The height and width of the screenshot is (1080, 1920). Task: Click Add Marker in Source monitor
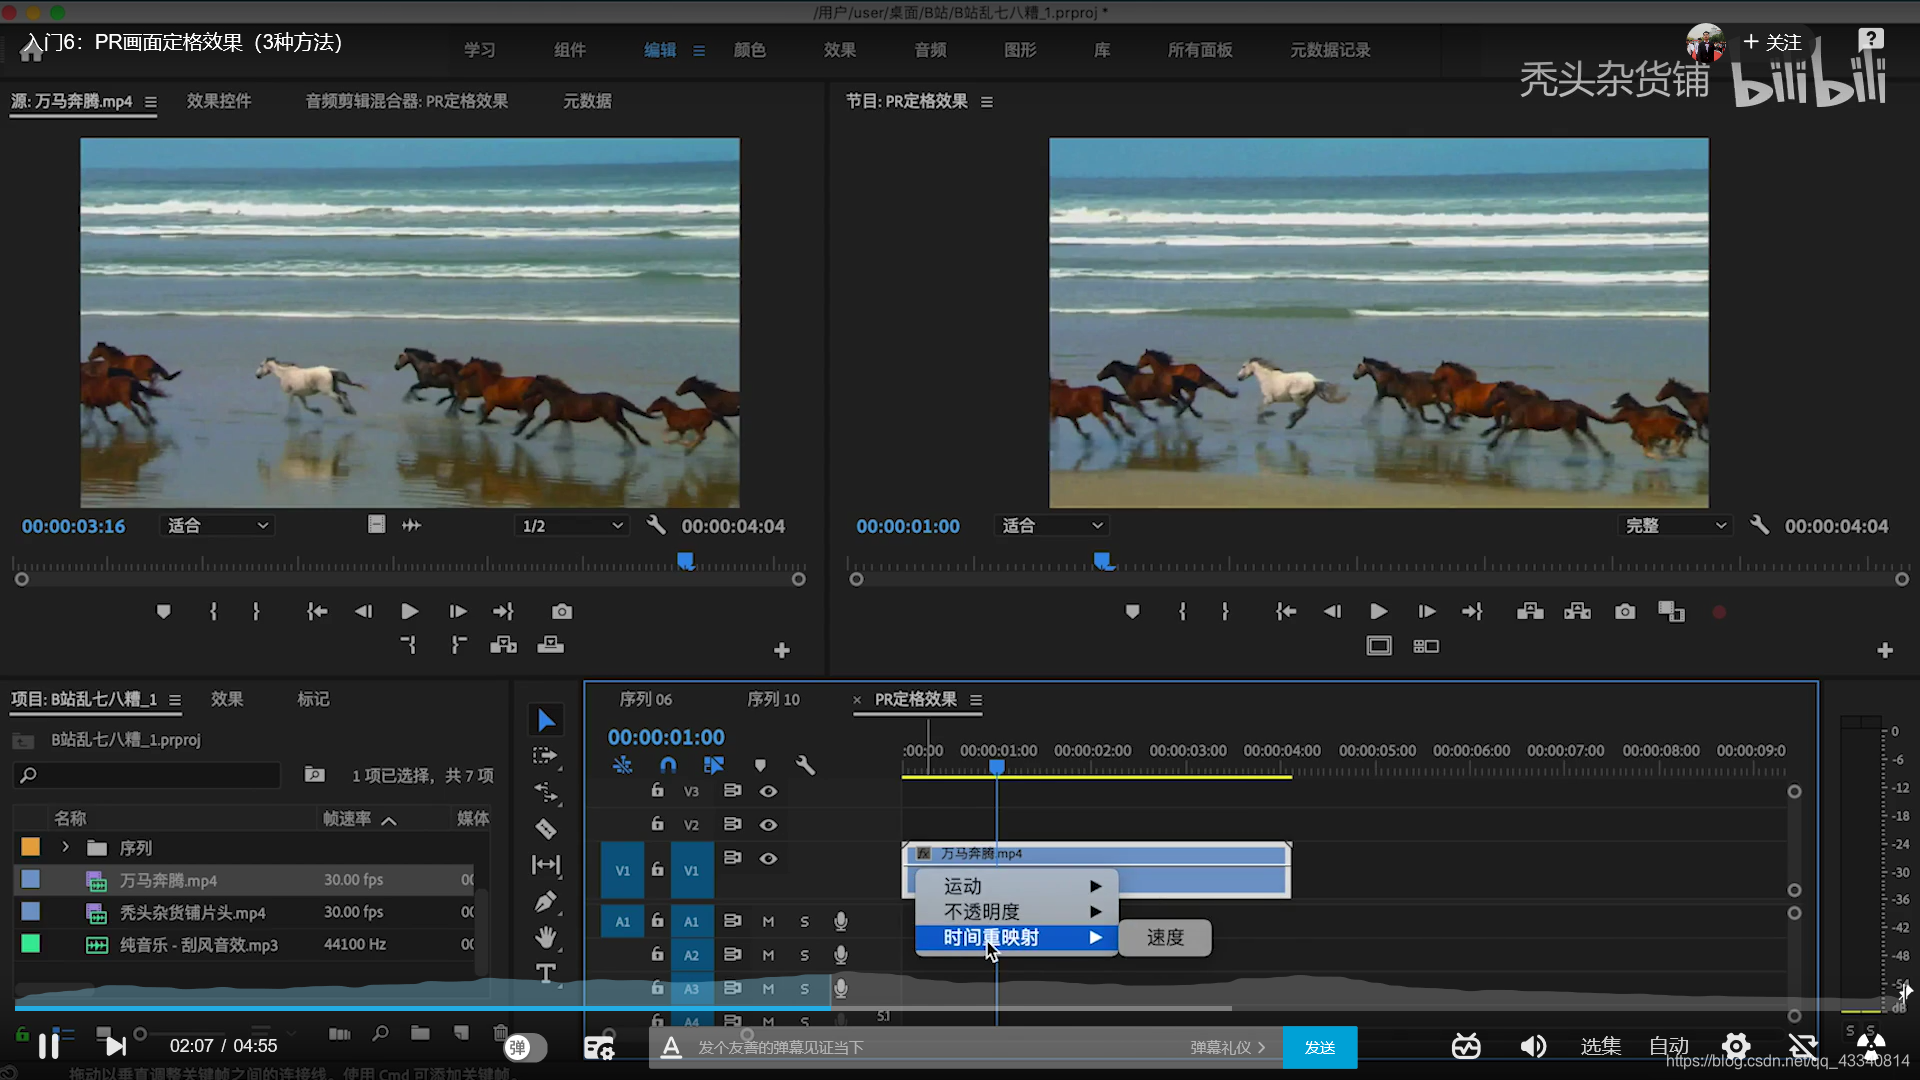click(163, 612)
